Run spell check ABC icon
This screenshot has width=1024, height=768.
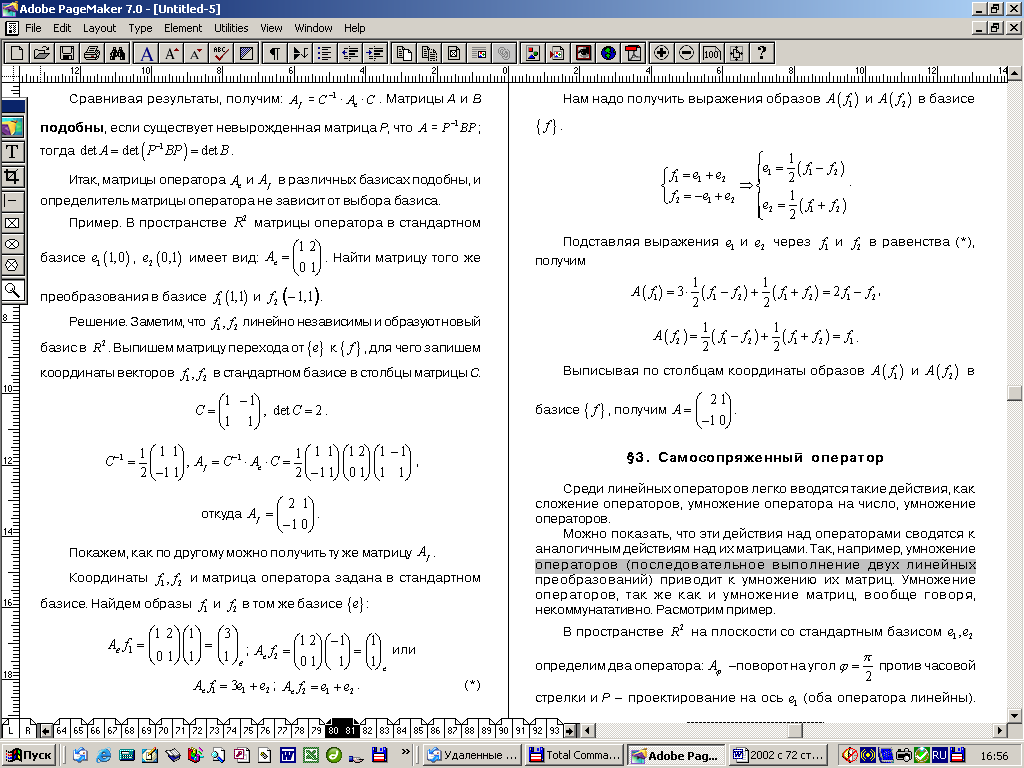(x=221, y=53)
